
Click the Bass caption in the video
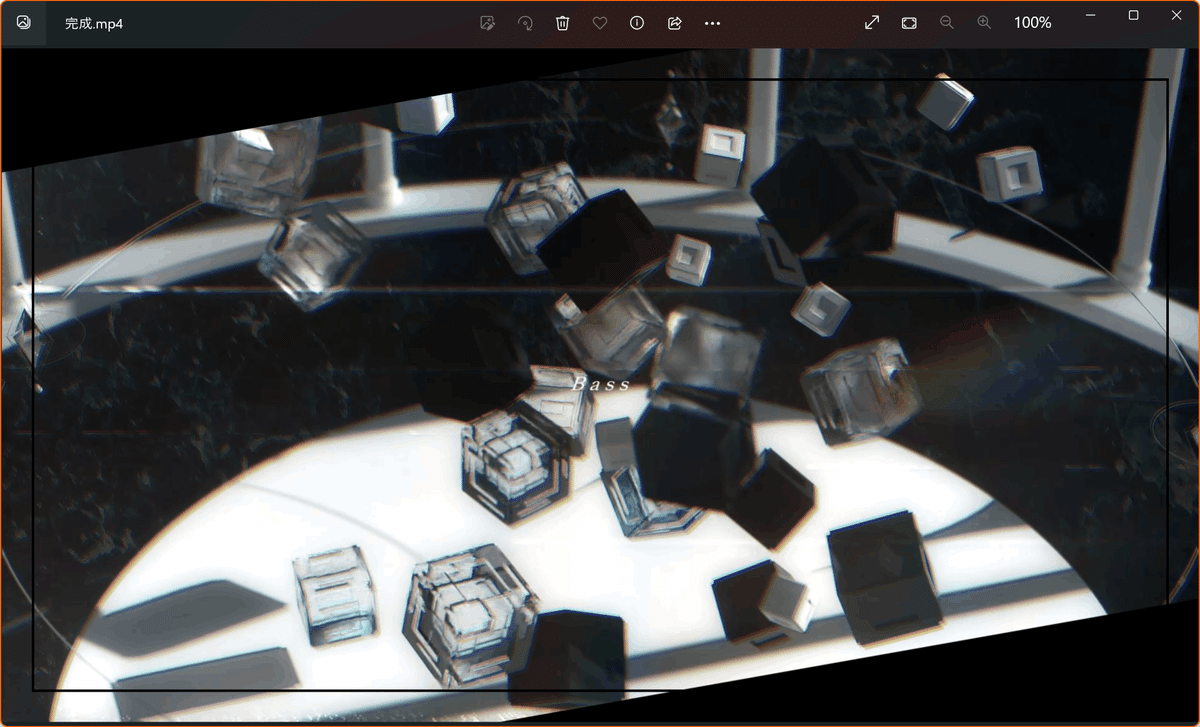click(602, 384)
